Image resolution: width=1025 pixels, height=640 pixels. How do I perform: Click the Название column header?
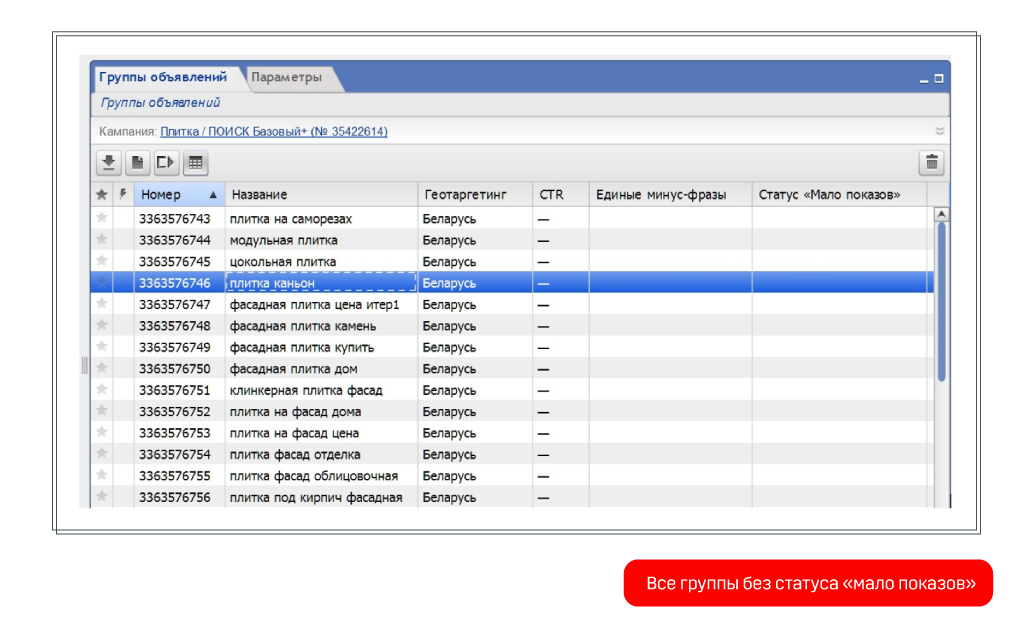tap(320, 195)
